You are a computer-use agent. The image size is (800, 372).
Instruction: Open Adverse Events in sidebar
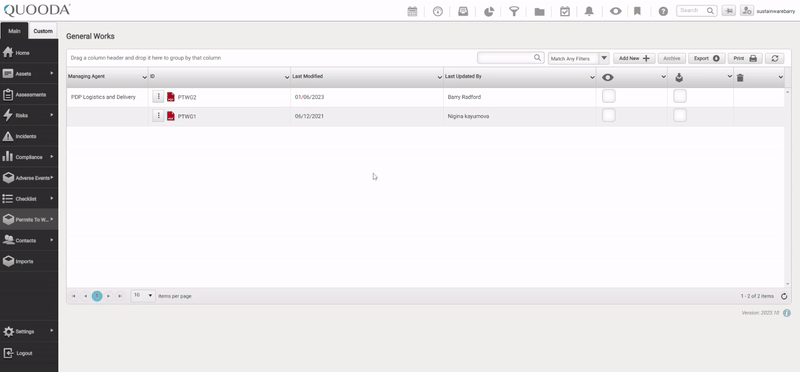coord(29,178)
